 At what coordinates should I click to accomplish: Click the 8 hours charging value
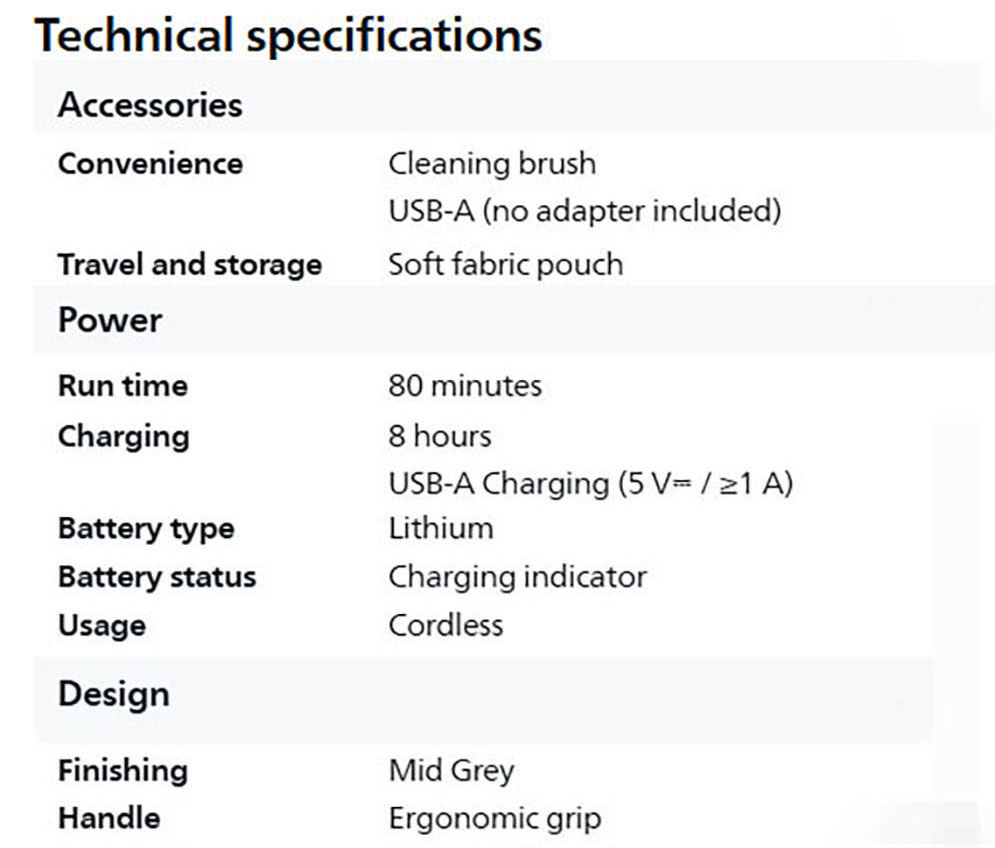(440, 436)
